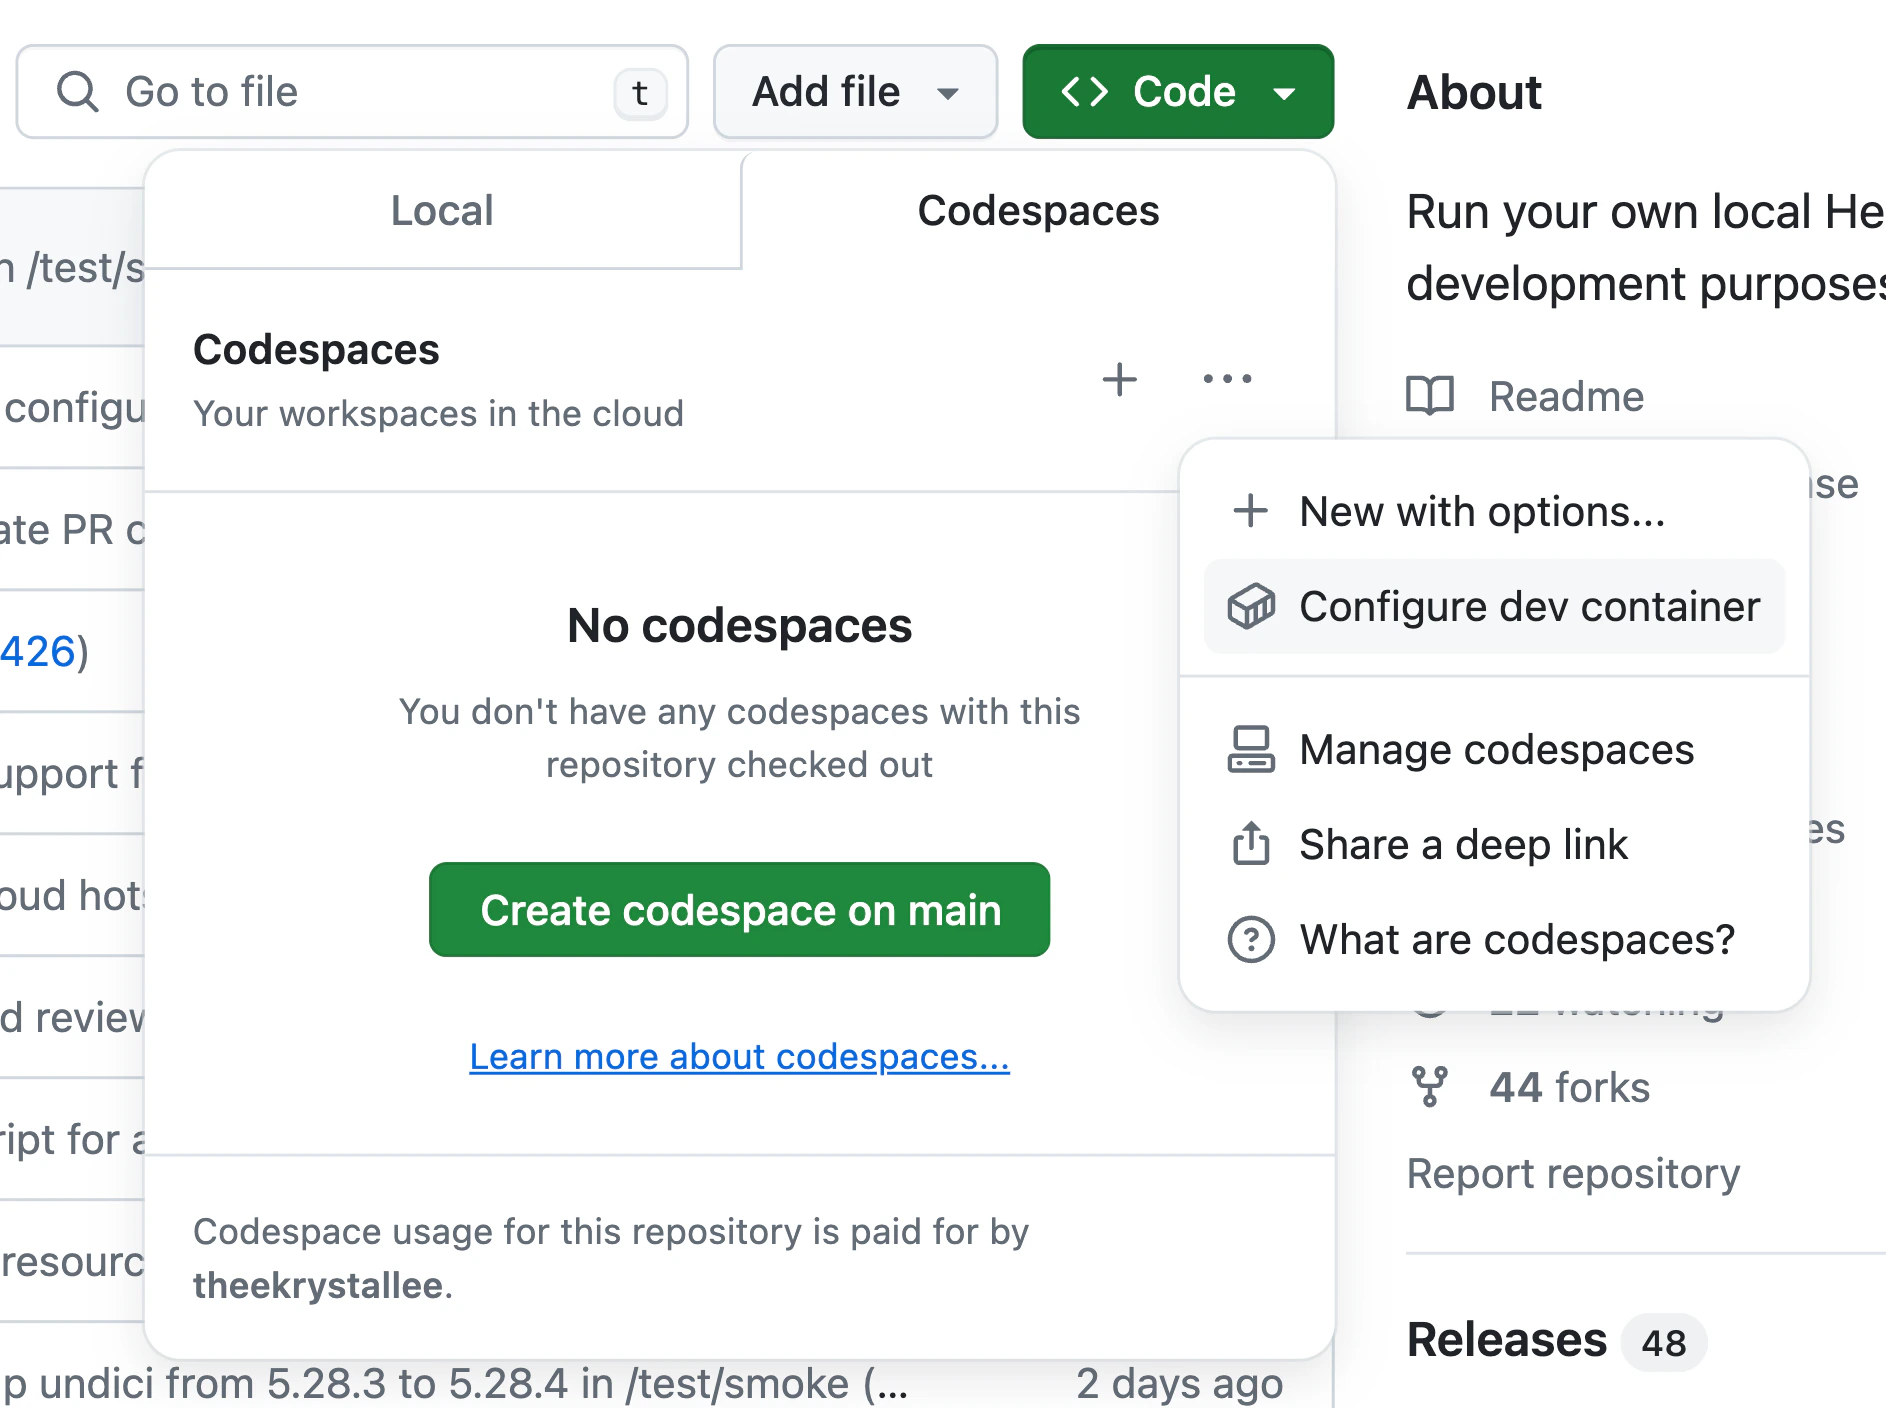Click the question mark help icon
The width and height of the screenshot is (1886, 1408).
tap(1251, 940)
